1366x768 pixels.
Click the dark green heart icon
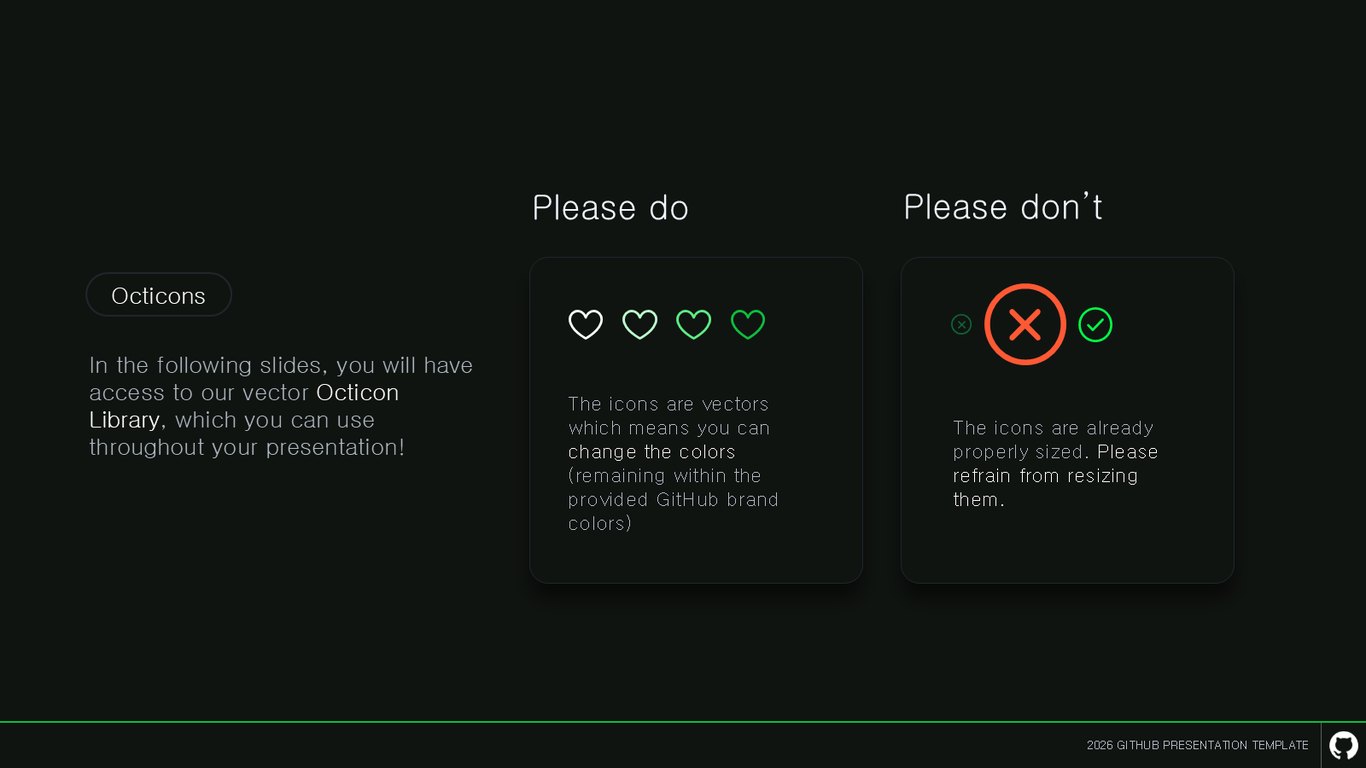(x=748, y=325)
